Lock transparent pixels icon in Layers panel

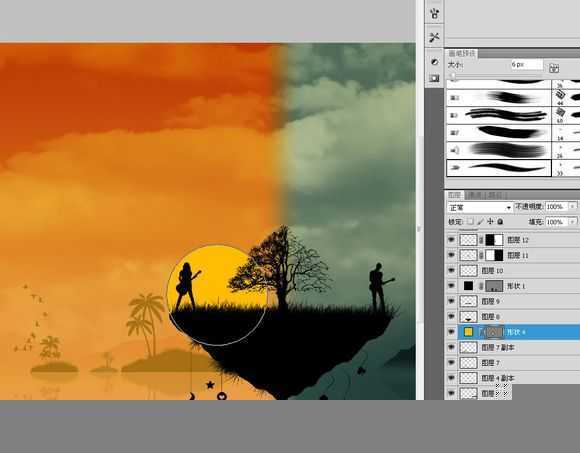tap(470, 222)
